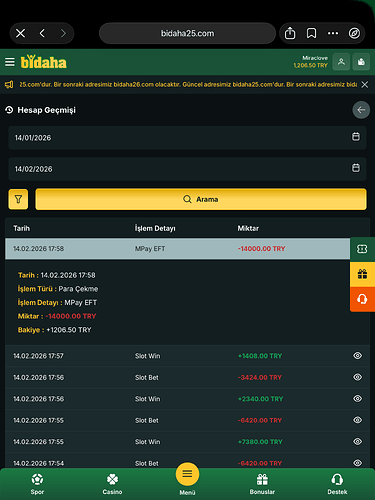Click the Arama search button
375x500 pixels.
[x=201, y=199]
